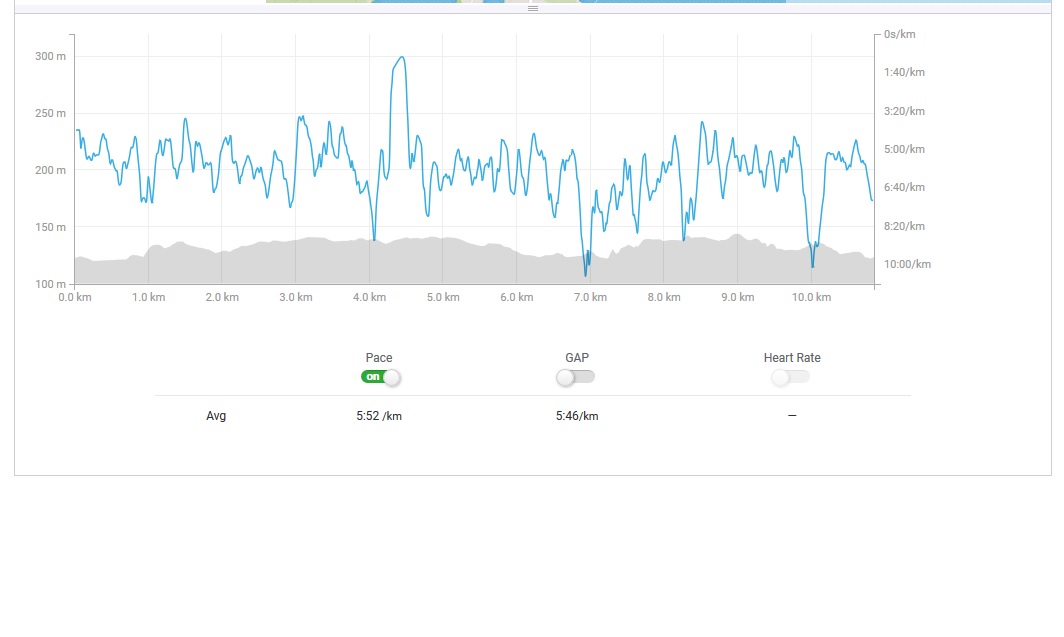This screenshot has height=637, width=1064.
Task: Click the Avg row label
Action: 216,416
